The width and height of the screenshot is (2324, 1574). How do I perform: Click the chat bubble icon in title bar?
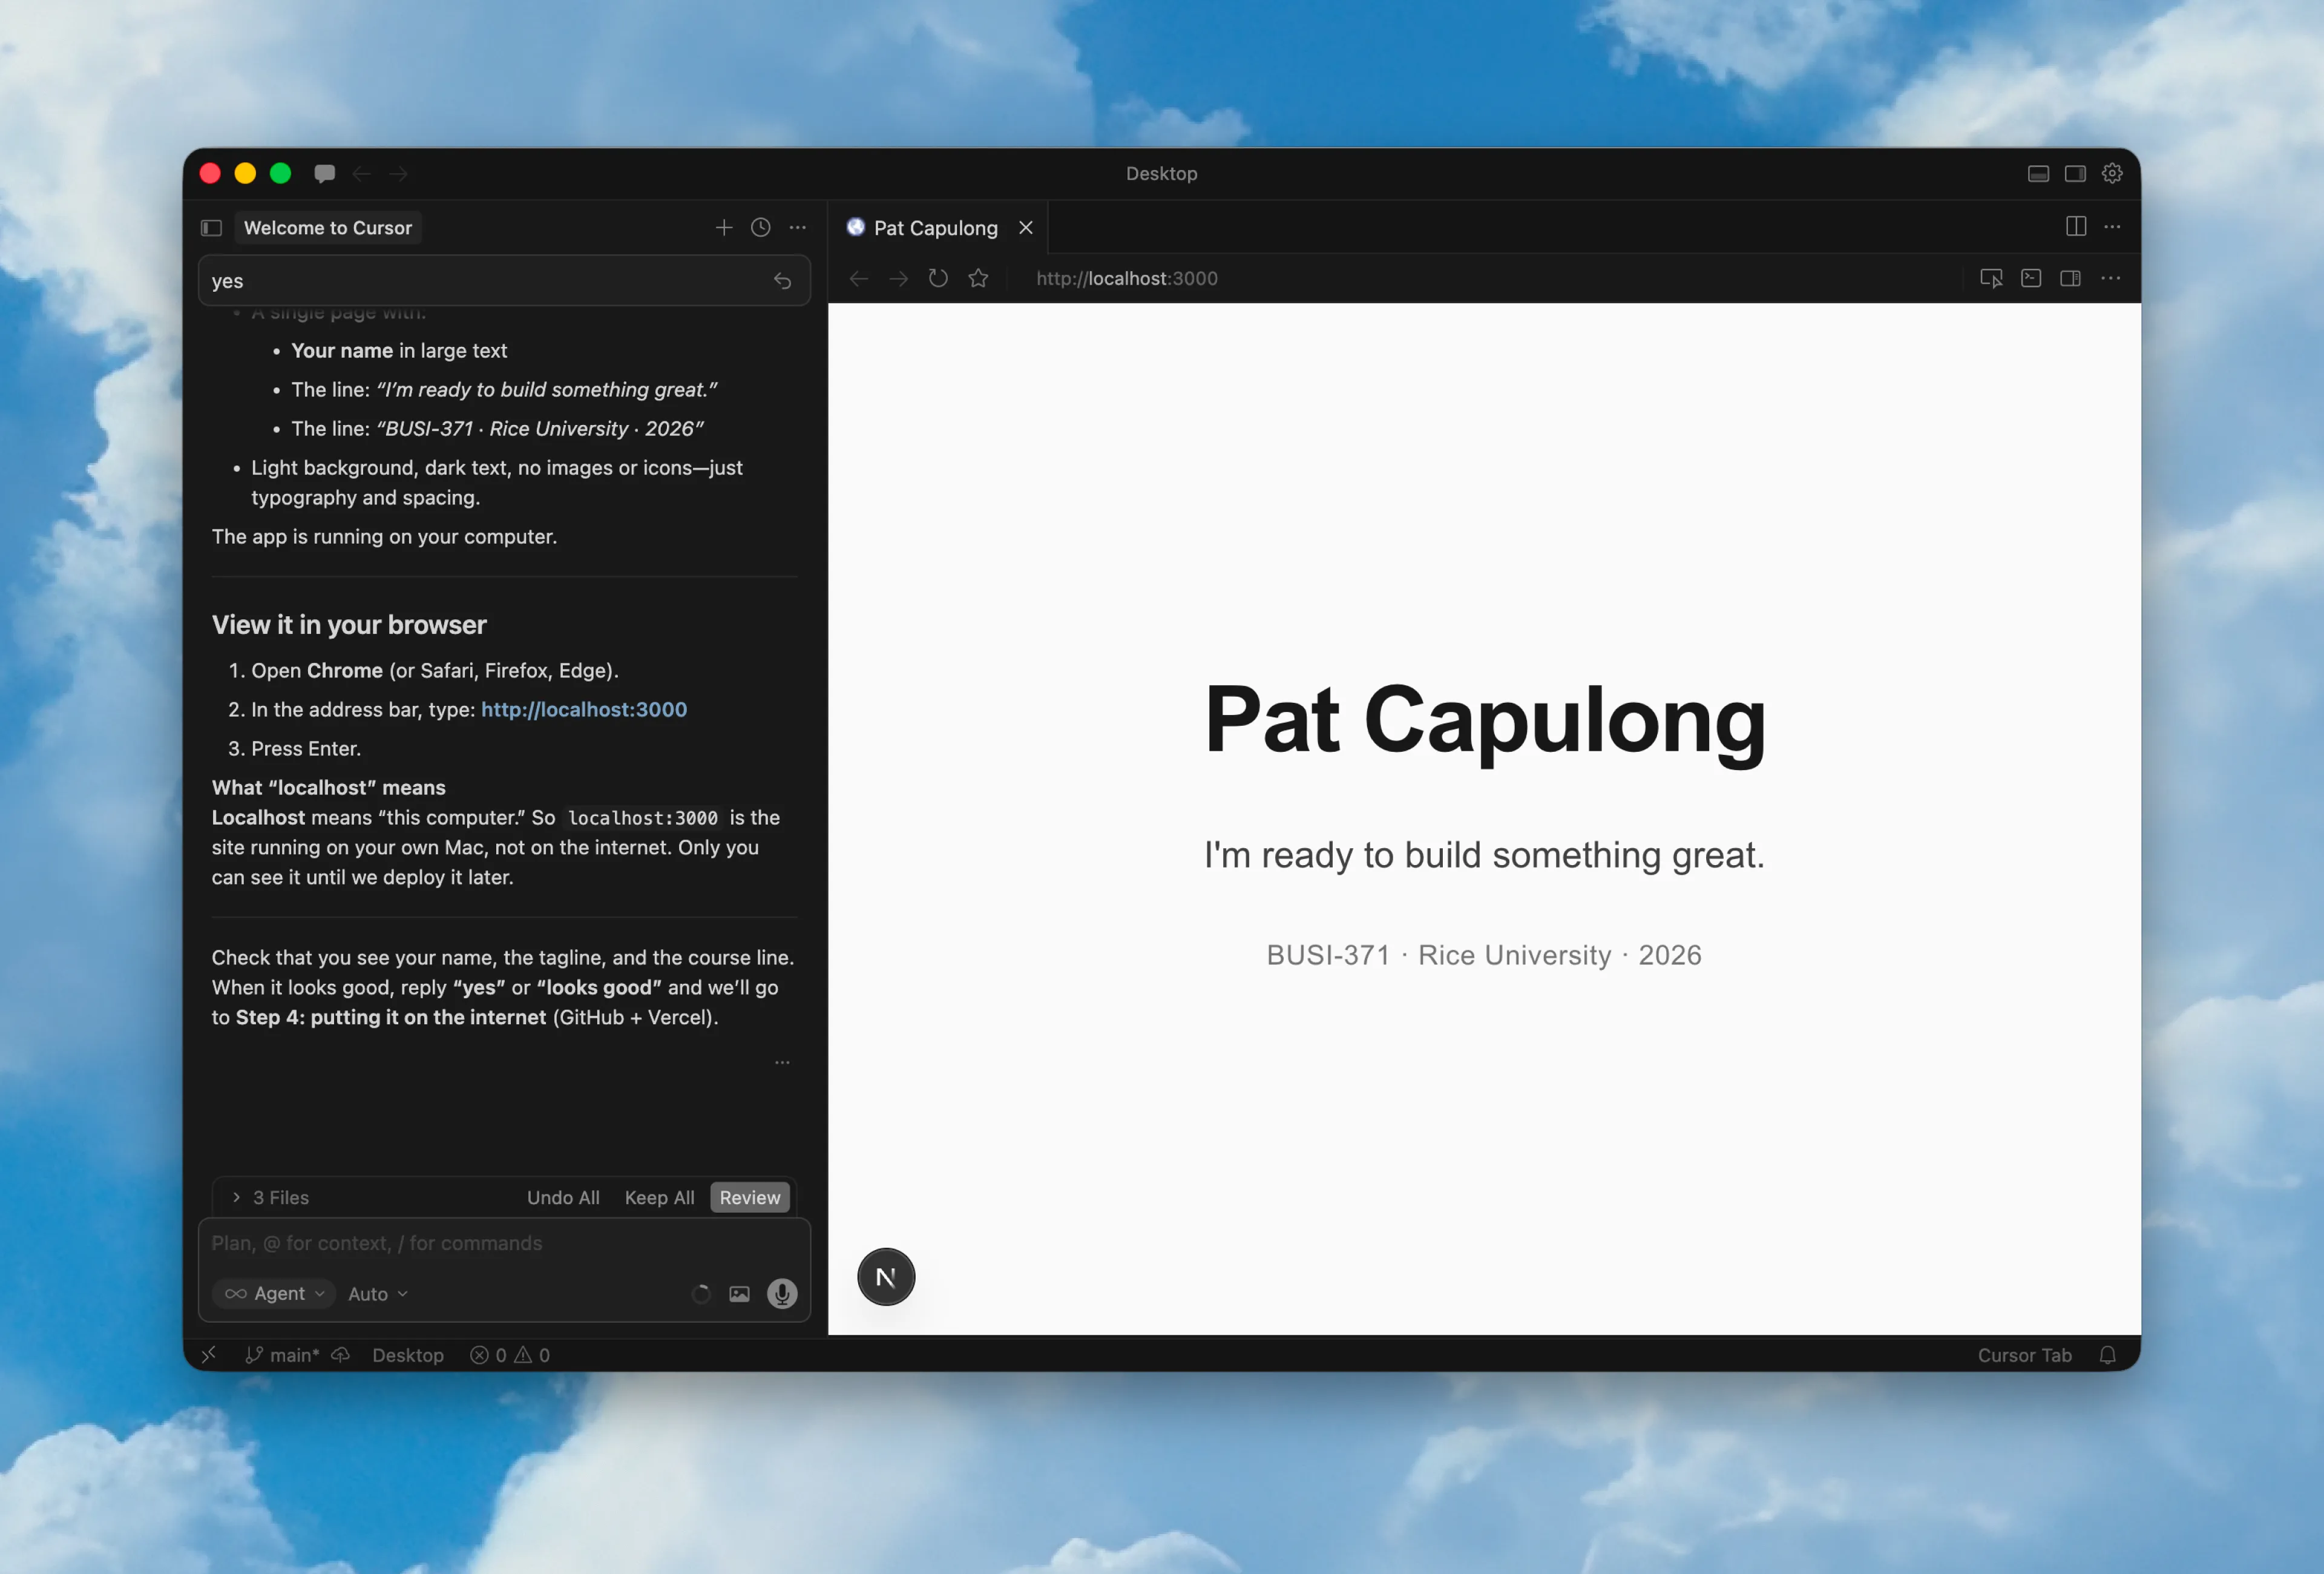[324, 174]
